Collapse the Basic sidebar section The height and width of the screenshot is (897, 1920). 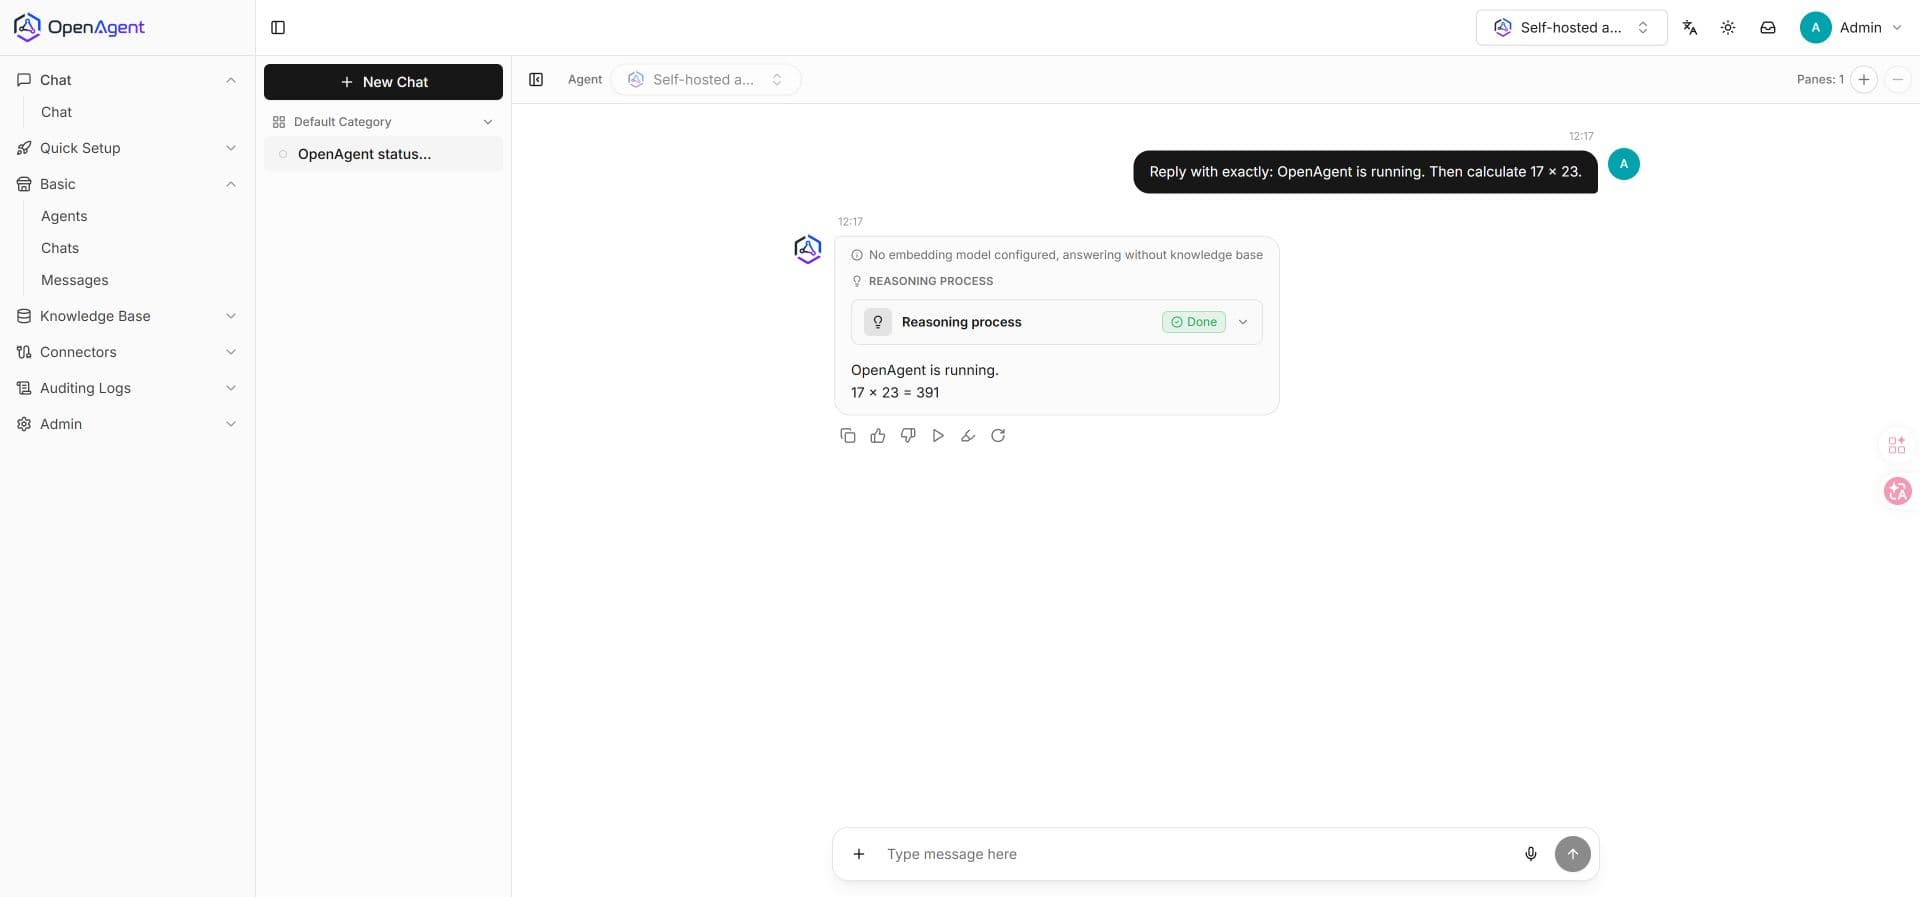[127, 184]
